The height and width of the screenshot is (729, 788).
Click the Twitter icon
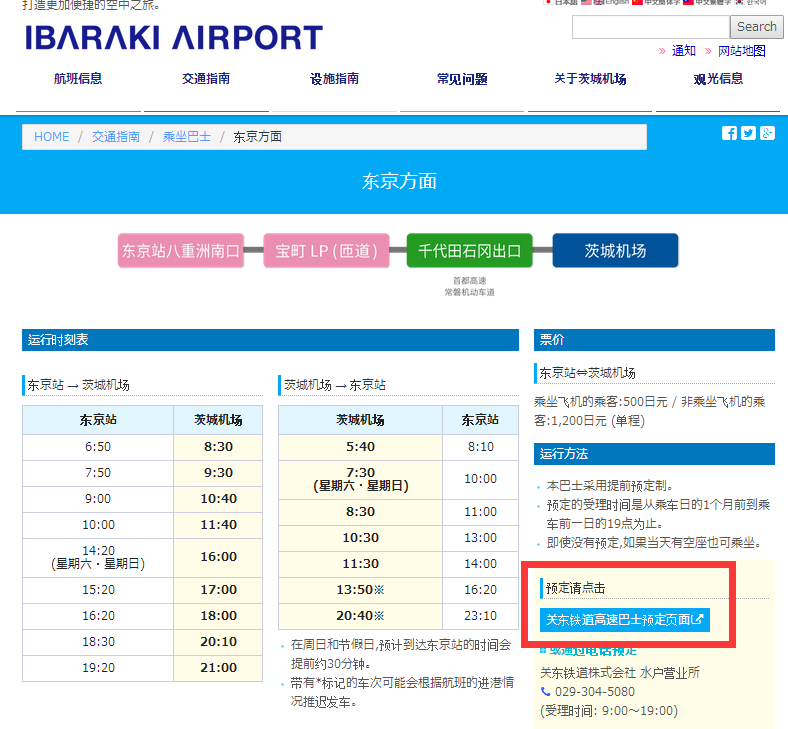coord(748,133)
